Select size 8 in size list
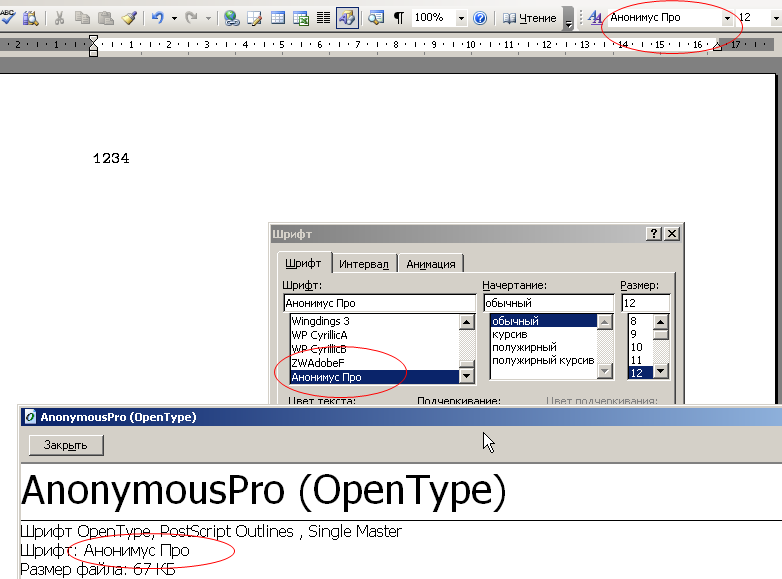The height and width of the screenshot is (579, 782). pyautogui.click(x=640, y=321)
